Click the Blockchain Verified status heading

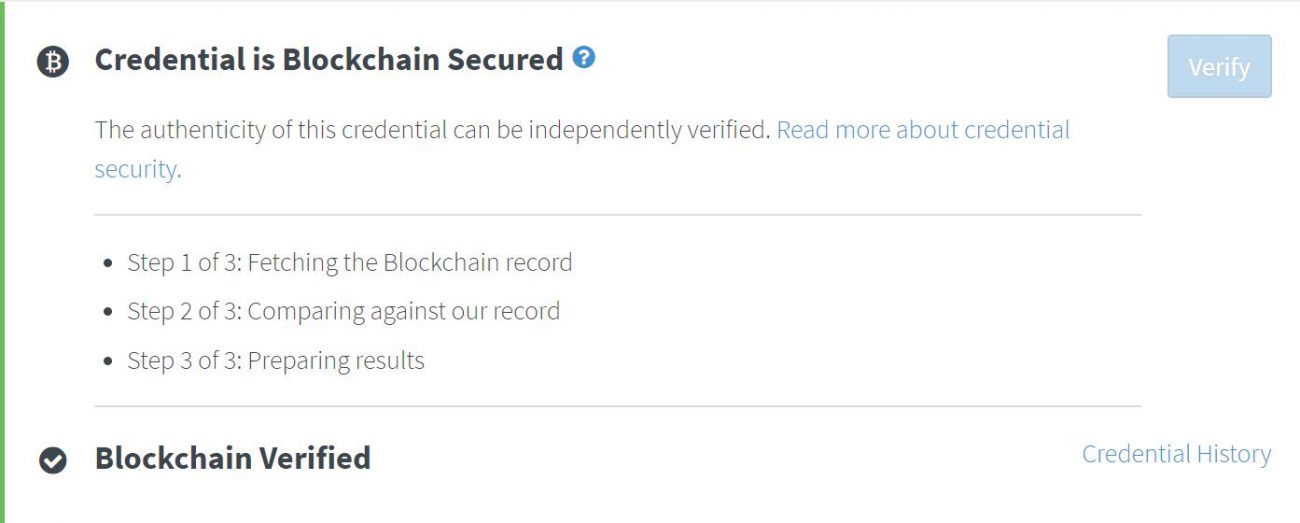(x=233, y=458)
